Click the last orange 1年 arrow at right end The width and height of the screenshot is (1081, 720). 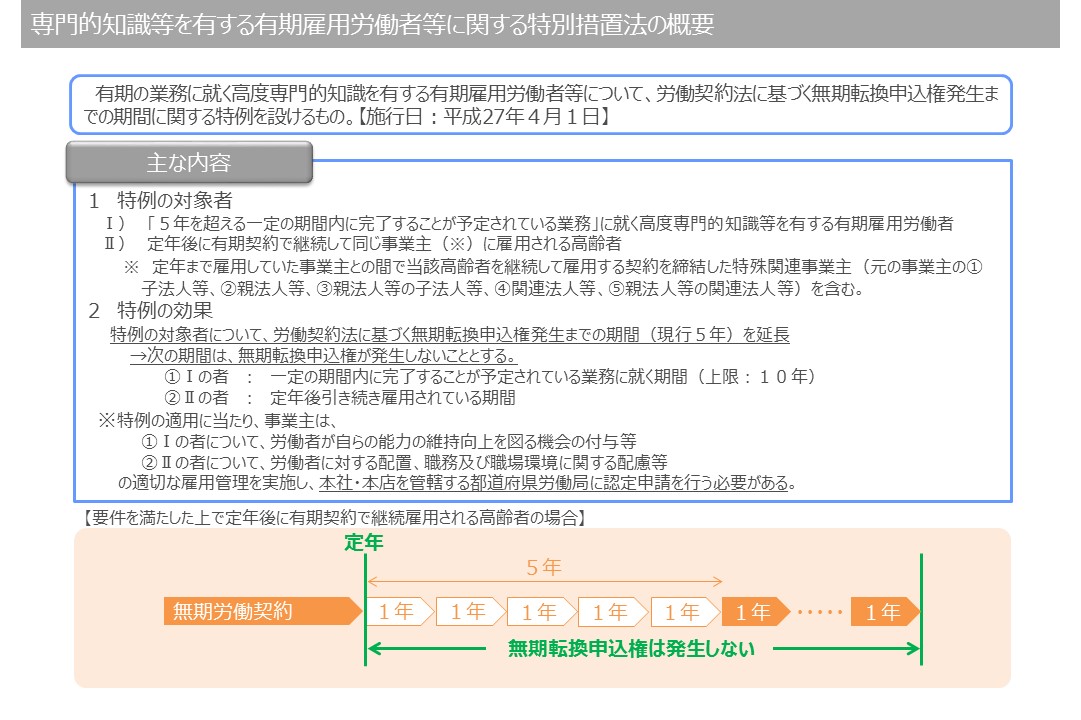(884, 611)
